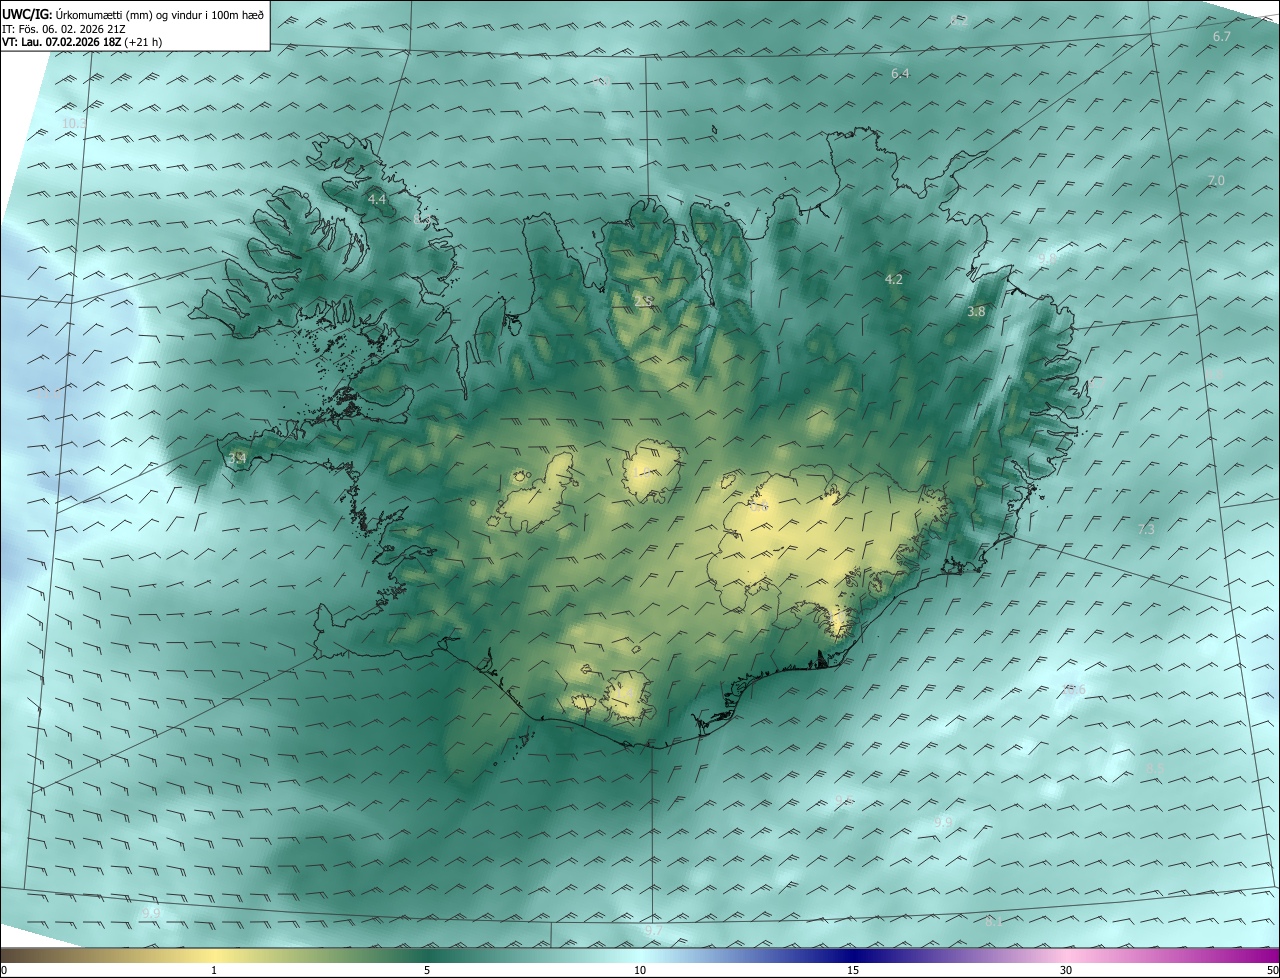Click the color scale tick labeled 5
Screen dimensions: 1280x978
click(x=427, y=970)
